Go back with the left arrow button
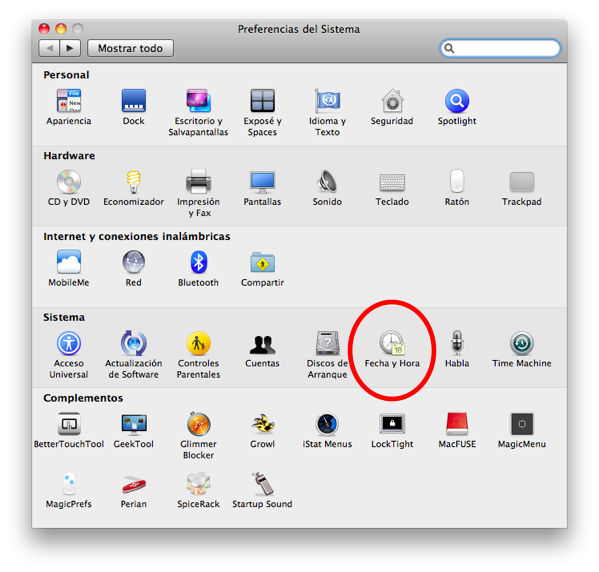Image resolution: width=599 pixels, height=572 pixels. coord(49,48)
